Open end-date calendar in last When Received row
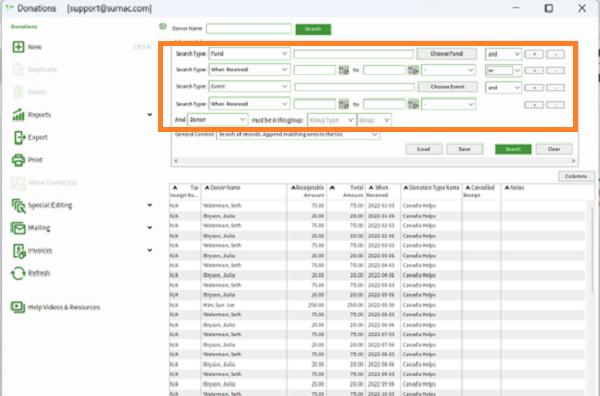 click(x=413, y=104)
